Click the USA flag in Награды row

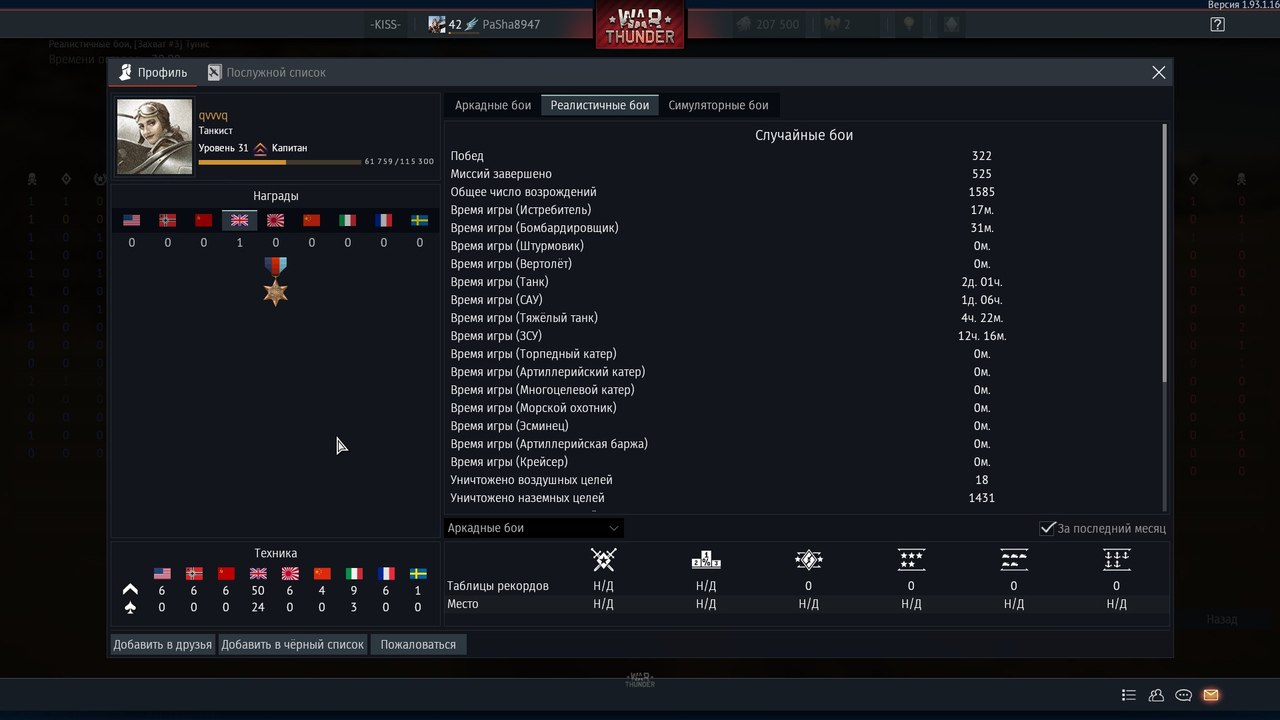click(x=132, y=220)
